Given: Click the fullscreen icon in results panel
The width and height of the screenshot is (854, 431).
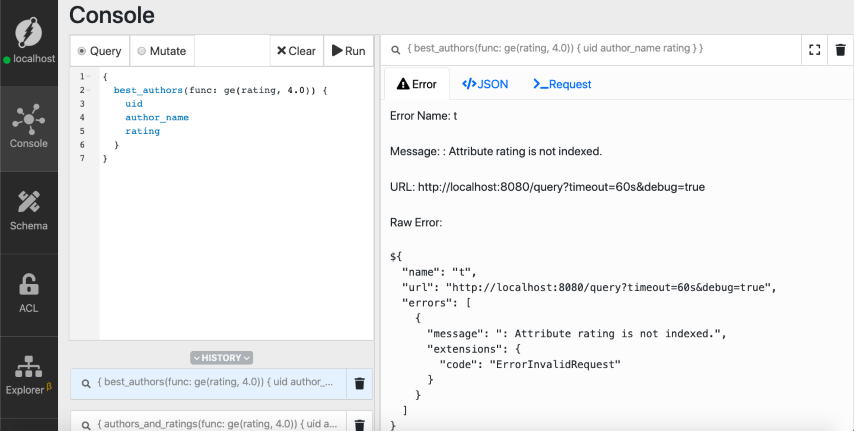Looking at the screenshot, I should (814, 49).
